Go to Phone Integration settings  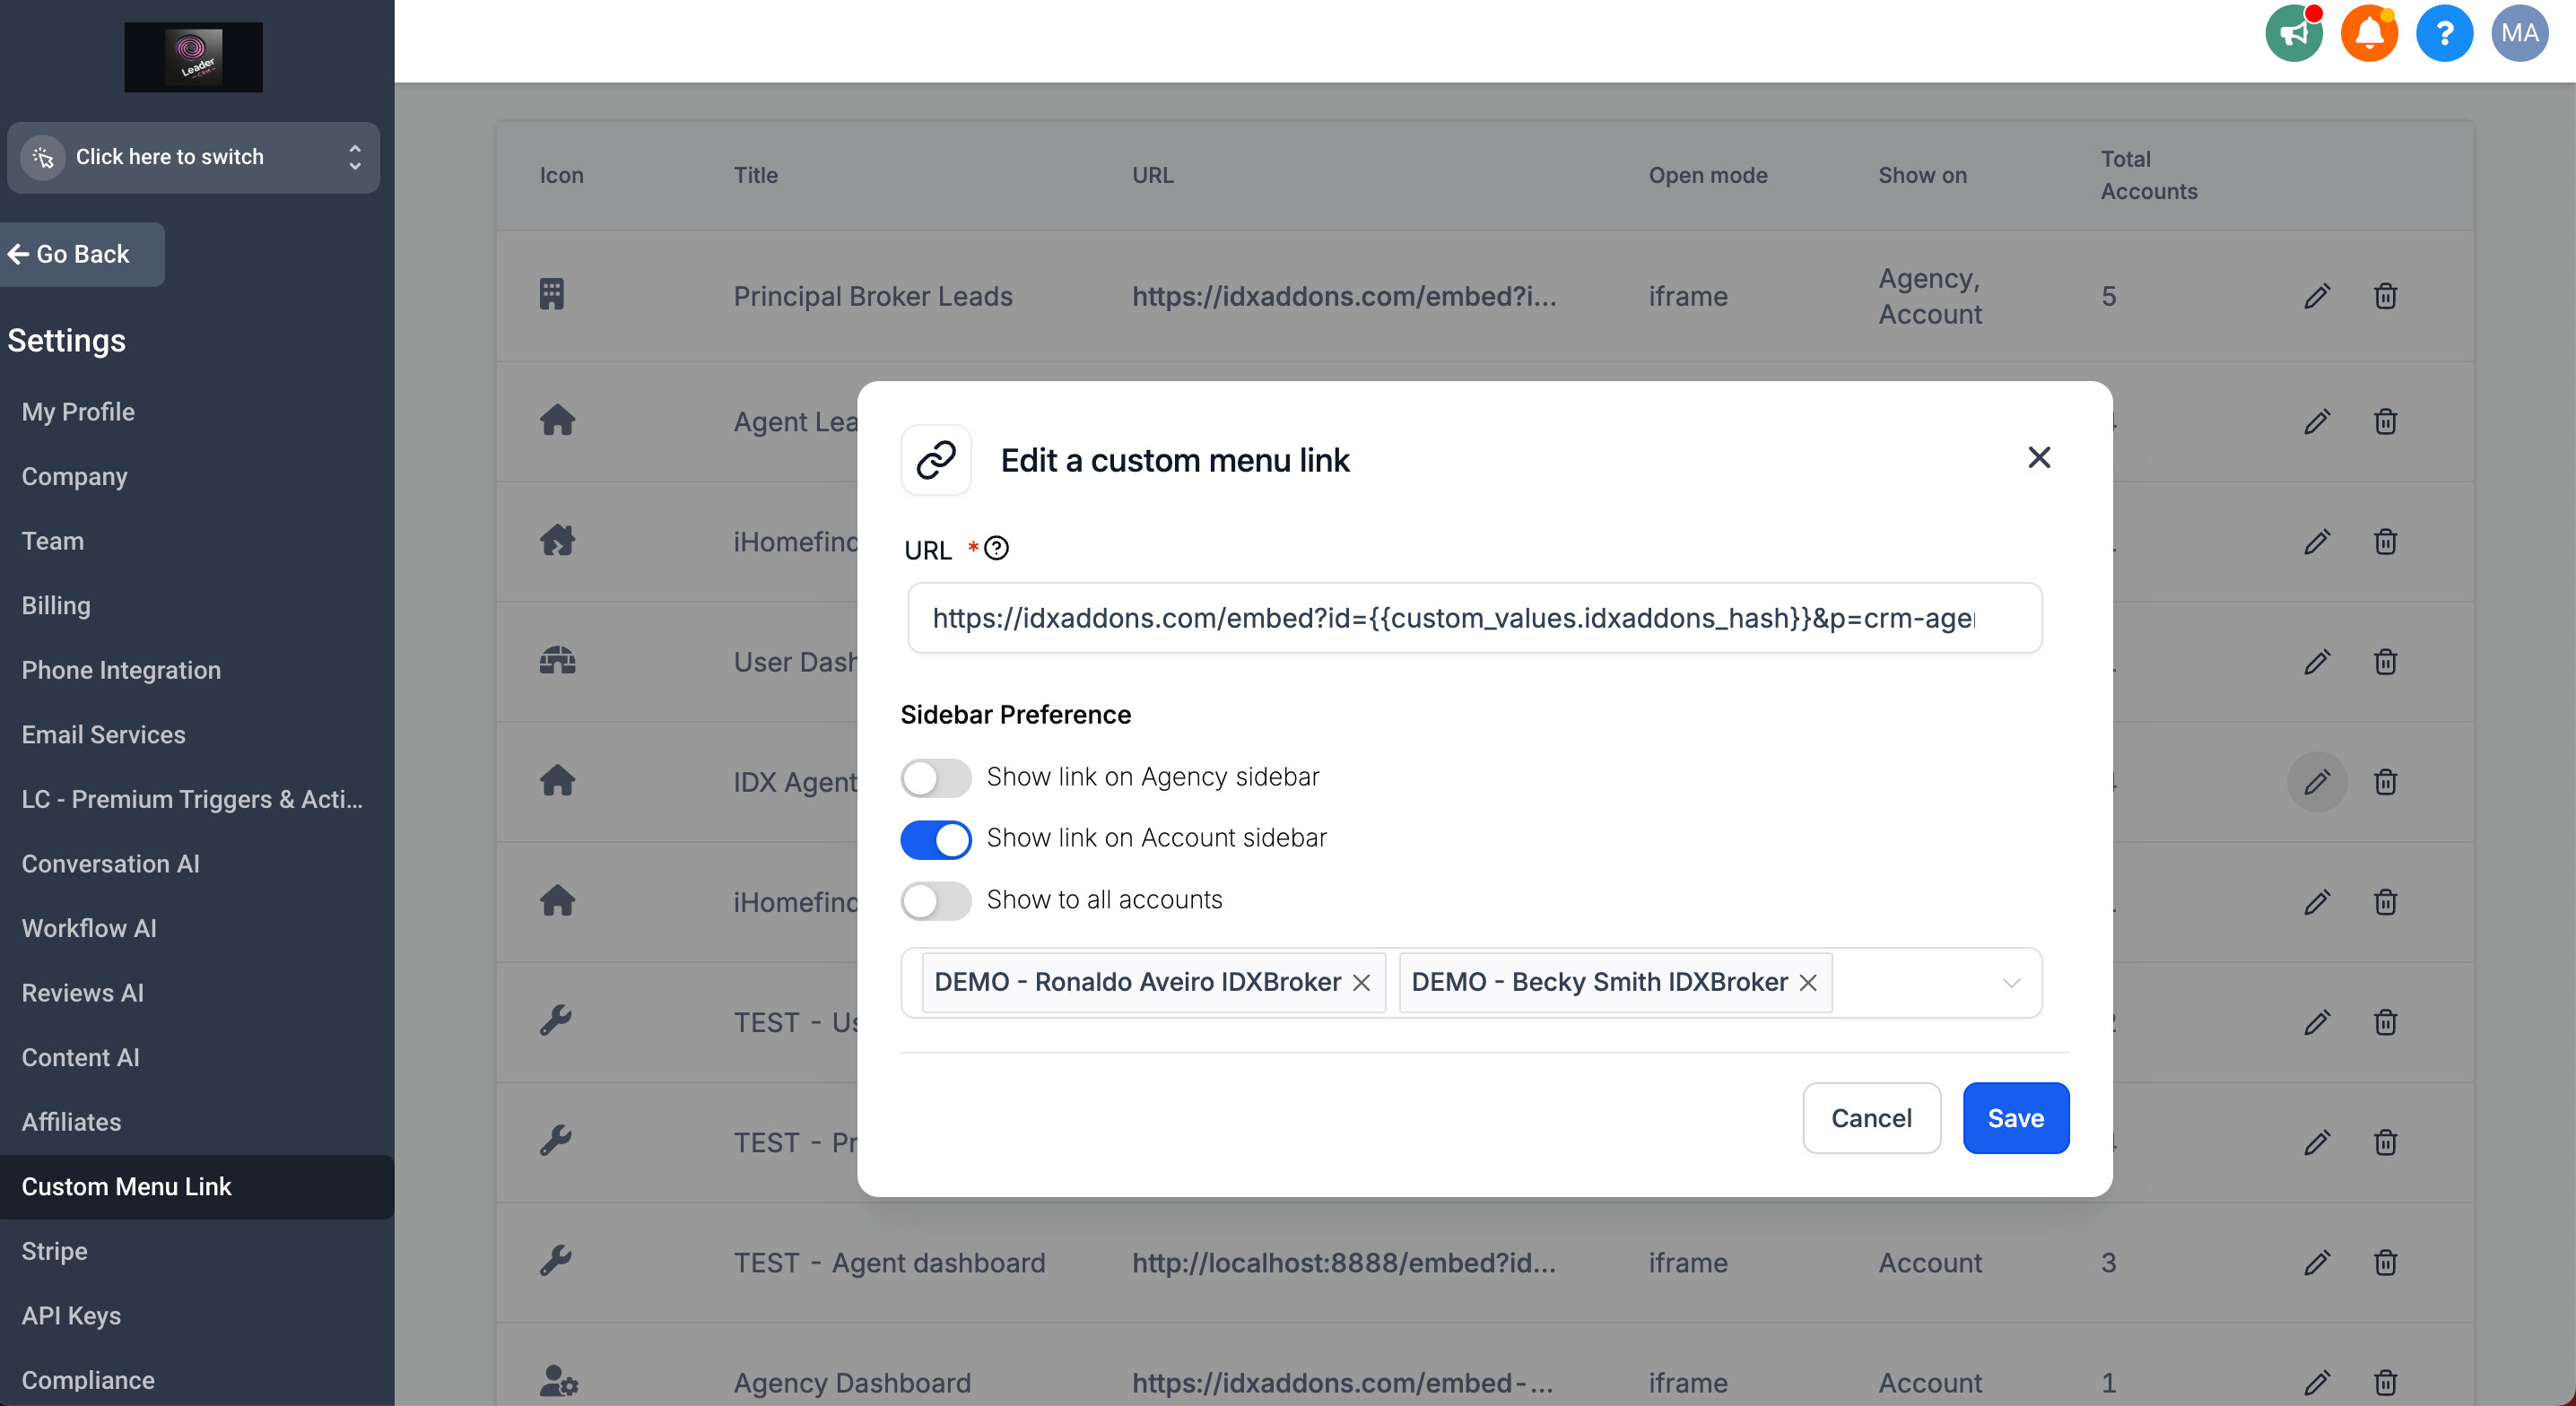coord(121,670)
